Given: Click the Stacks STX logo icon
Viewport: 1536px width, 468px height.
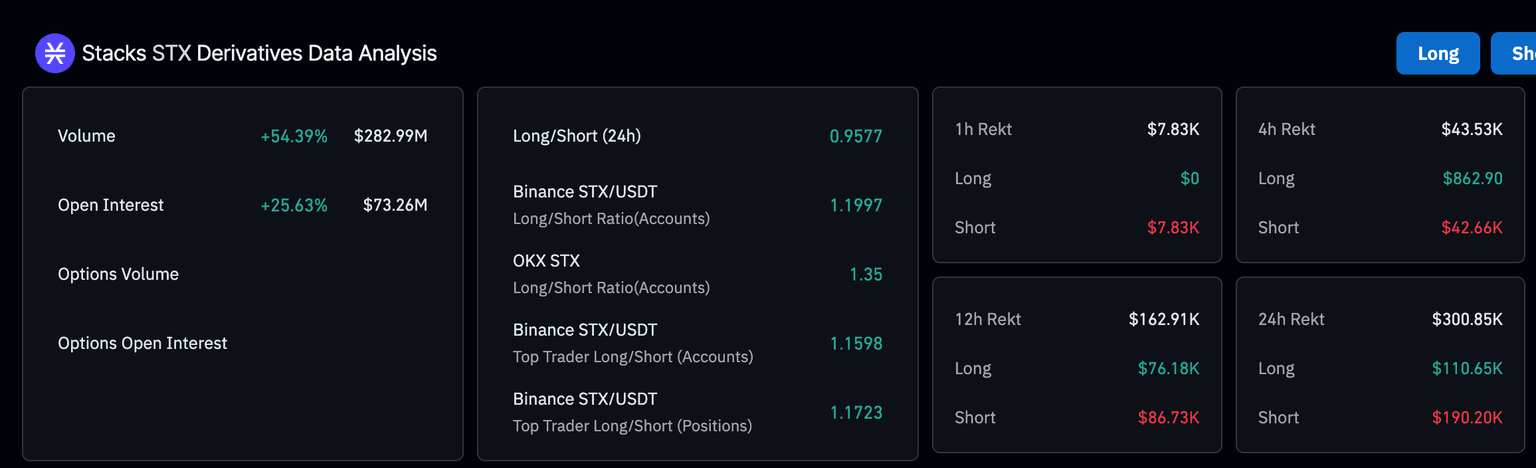Looking at the screenshot, I should point(55,53).
